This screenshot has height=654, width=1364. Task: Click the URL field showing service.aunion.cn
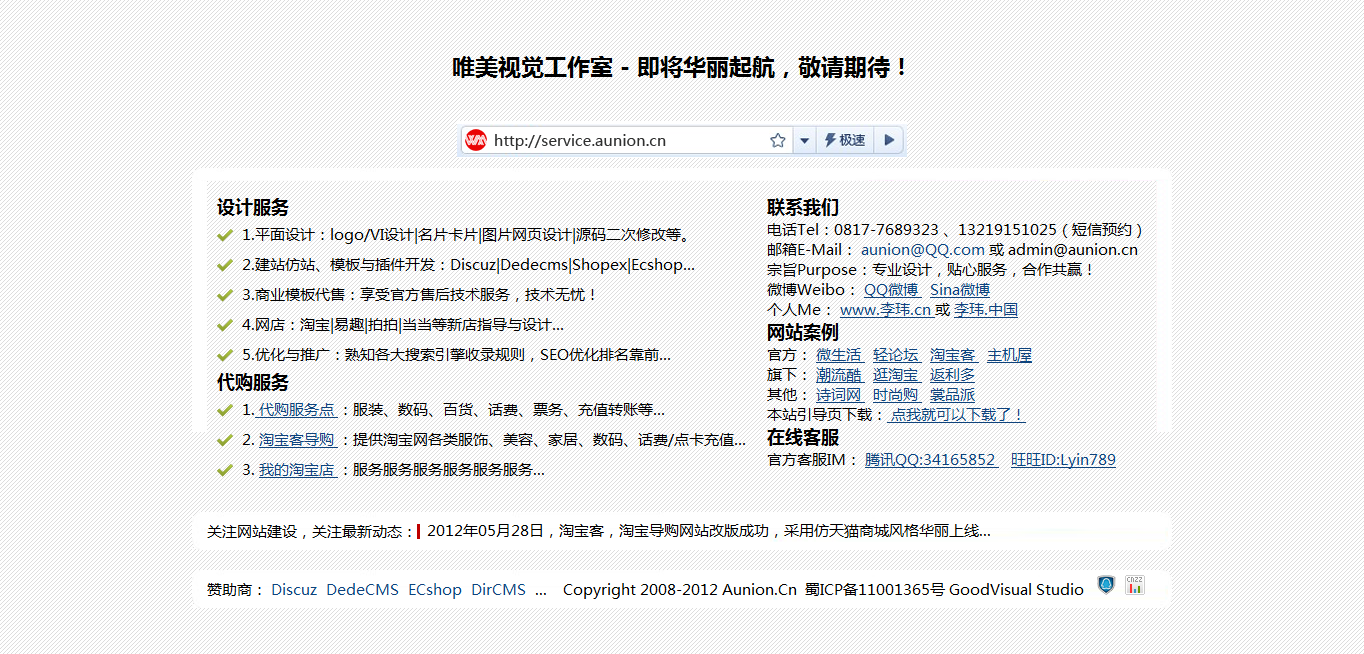point(620,140)
